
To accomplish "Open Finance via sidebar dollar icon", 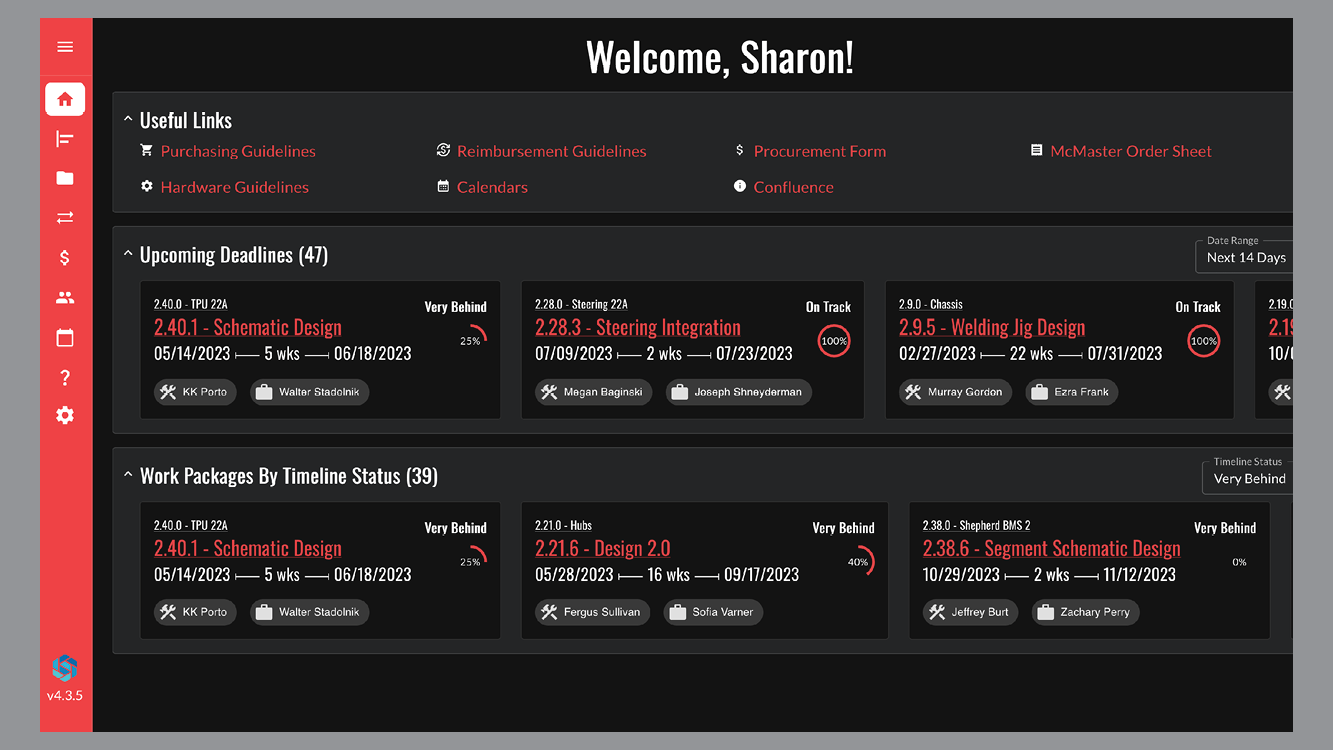I will pos(65,258).
